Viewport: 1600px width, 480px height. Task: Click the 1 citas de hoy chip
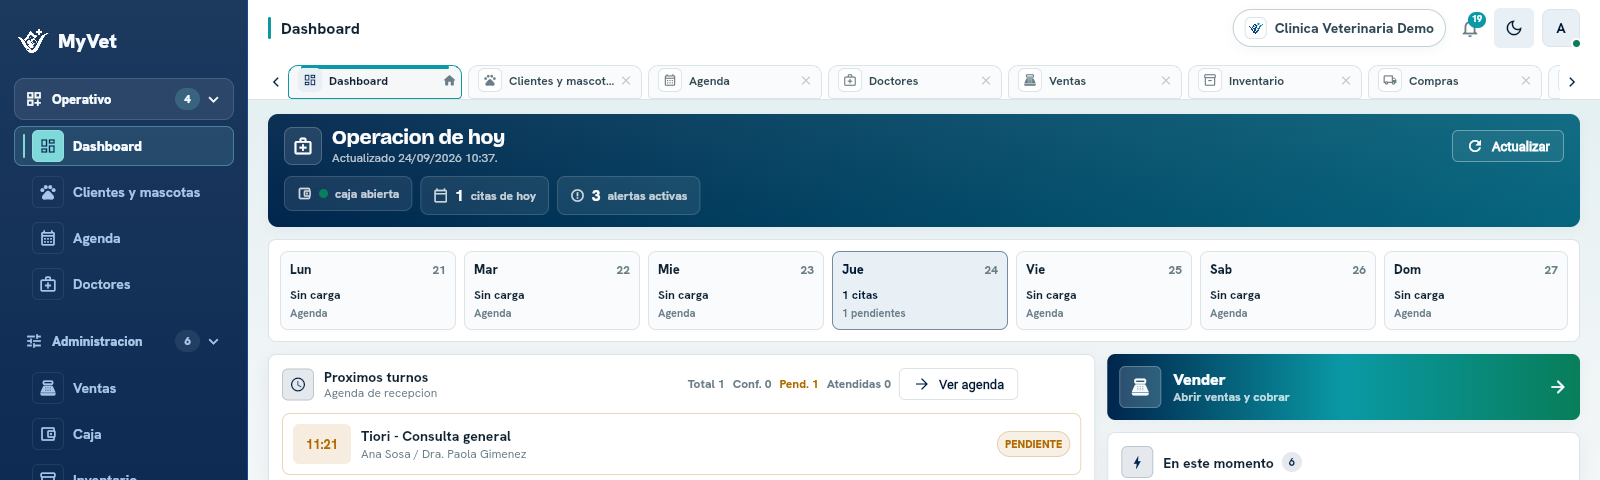pos(484,196)
